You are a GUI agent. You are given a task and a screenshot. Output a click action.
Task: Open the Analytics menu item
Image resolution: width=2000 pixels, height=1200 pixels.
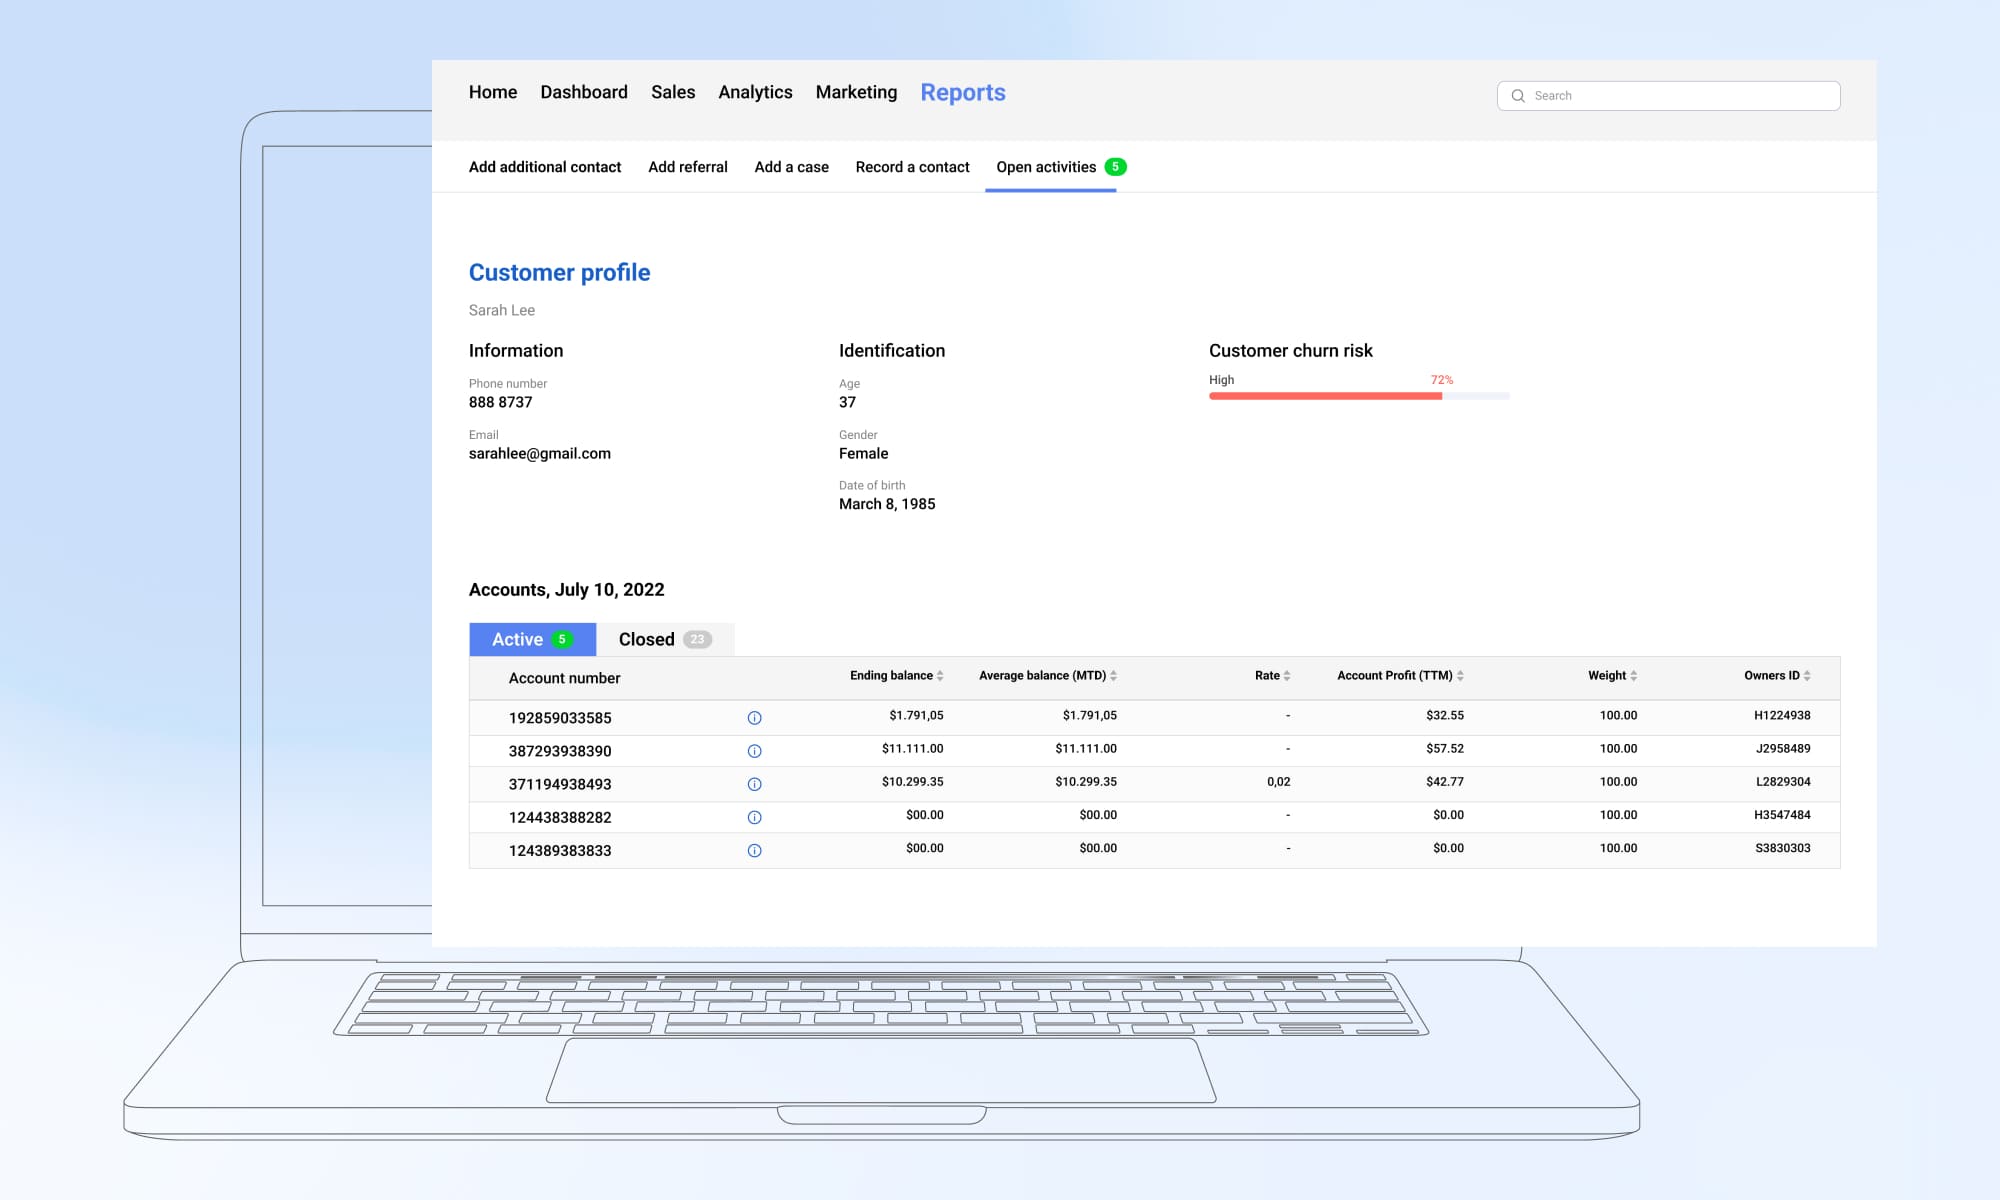(755, 92)
